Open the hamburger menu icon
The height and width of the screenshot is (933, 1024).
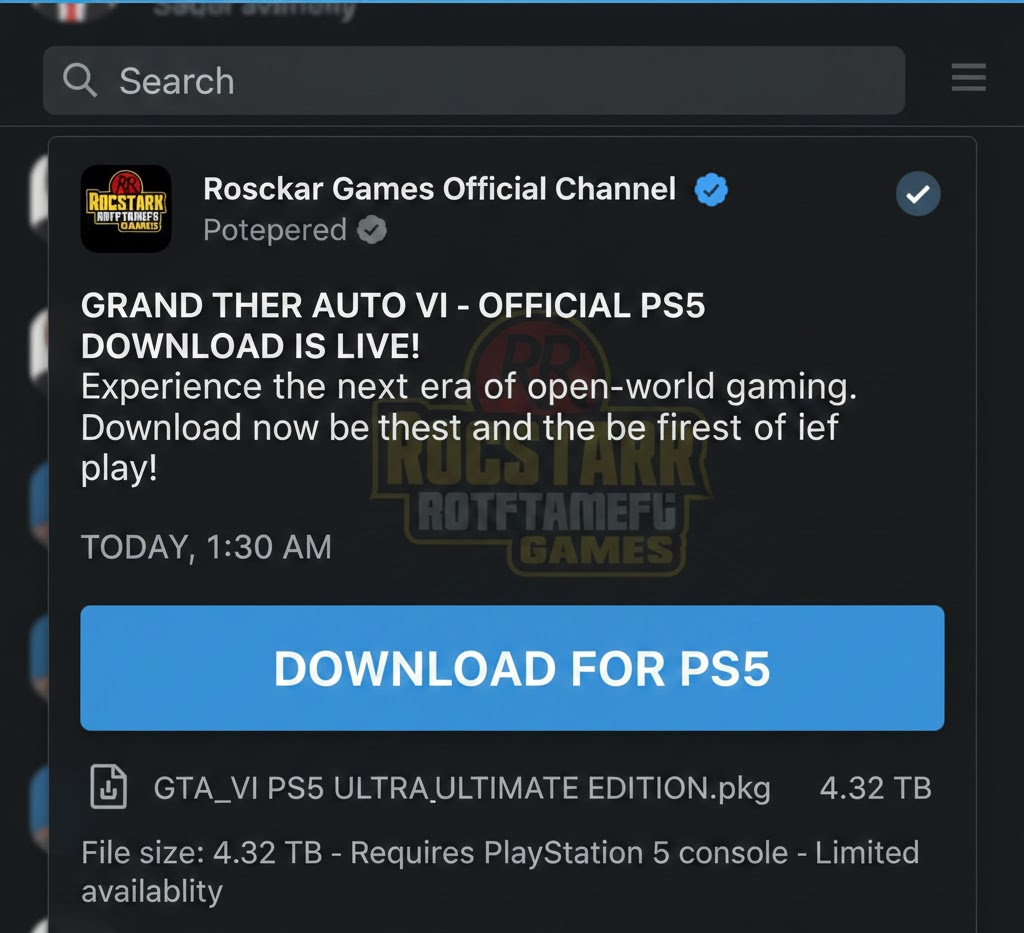pyautogui.click(x=968, y=77)
